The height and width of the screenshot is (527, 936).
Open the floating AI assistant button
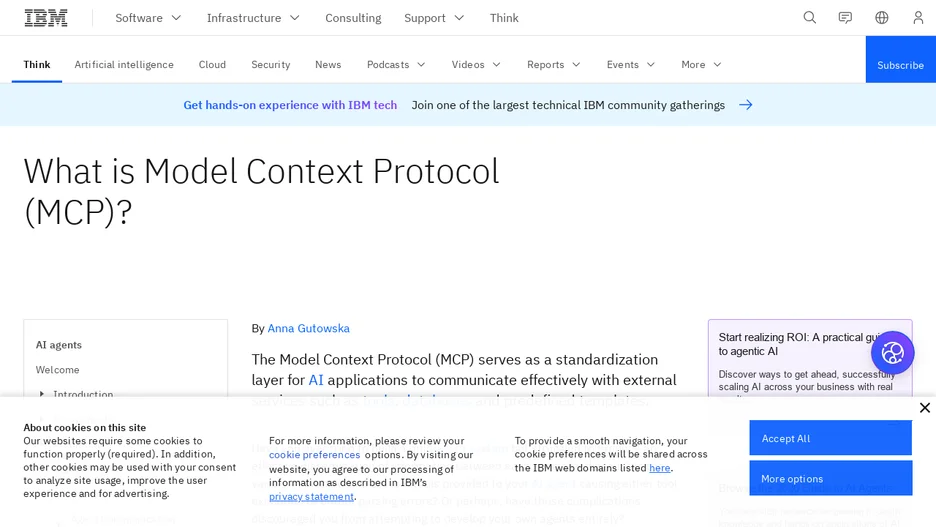892,353
